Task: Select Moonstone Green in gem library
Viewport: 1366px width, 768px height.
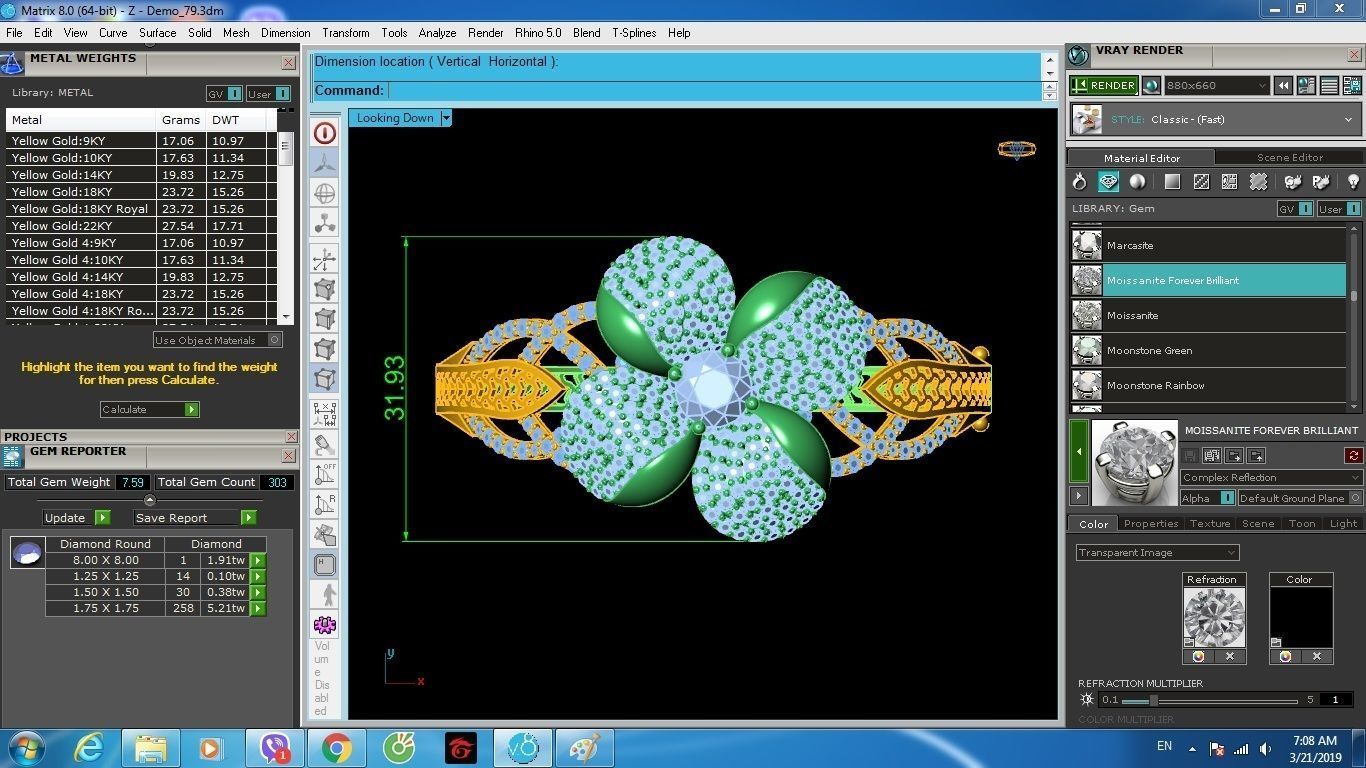Action: pyautogui.click(x=1208, y=351)
